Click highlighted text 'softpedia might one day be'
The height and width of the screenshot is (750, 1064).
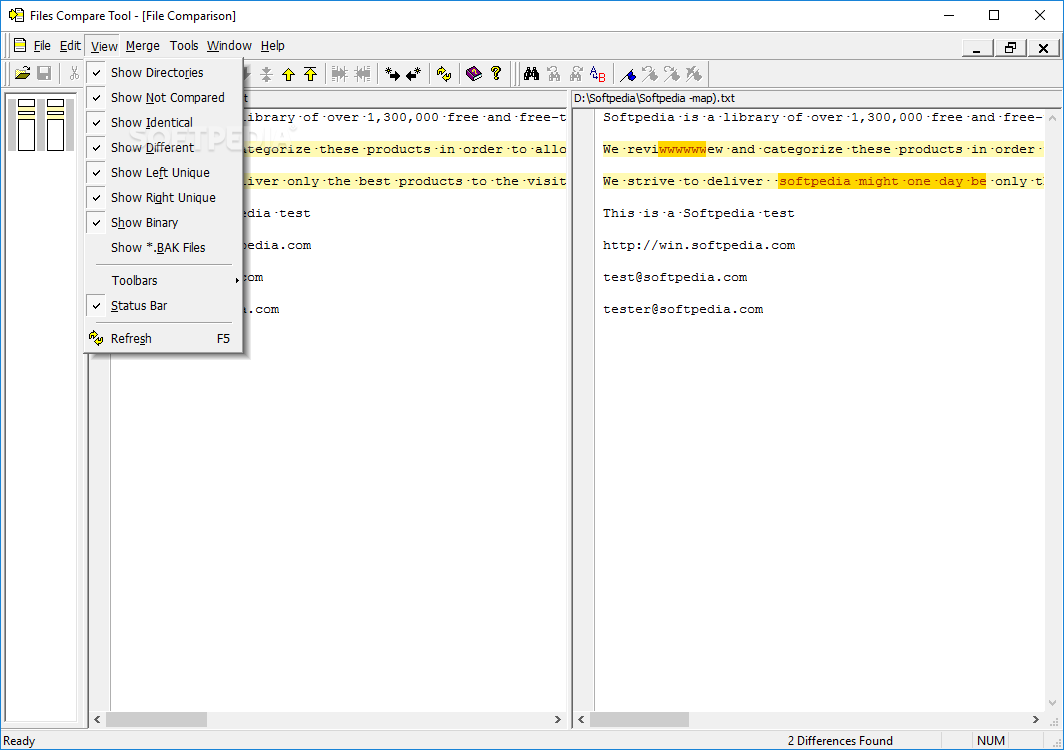pyautogui.click(x=882, y=181)
